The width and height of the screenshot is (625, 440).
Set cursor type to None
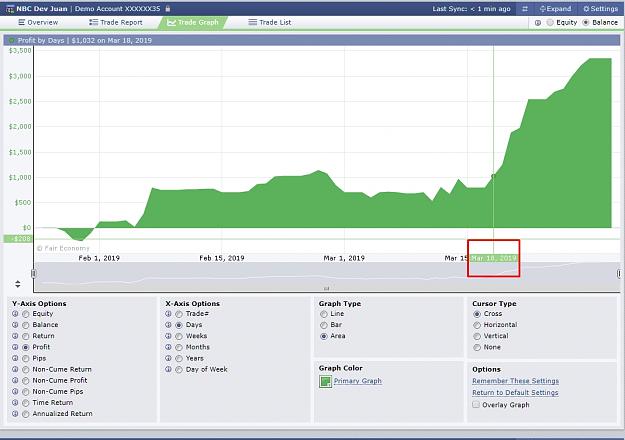tap(477, 348)
